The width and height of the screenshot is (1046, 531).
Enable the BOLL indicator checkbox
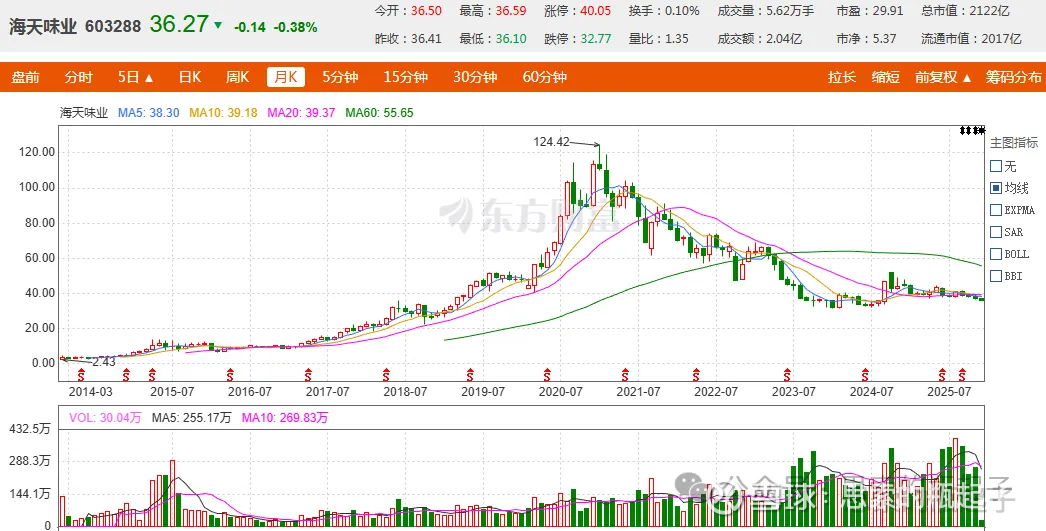996,254
